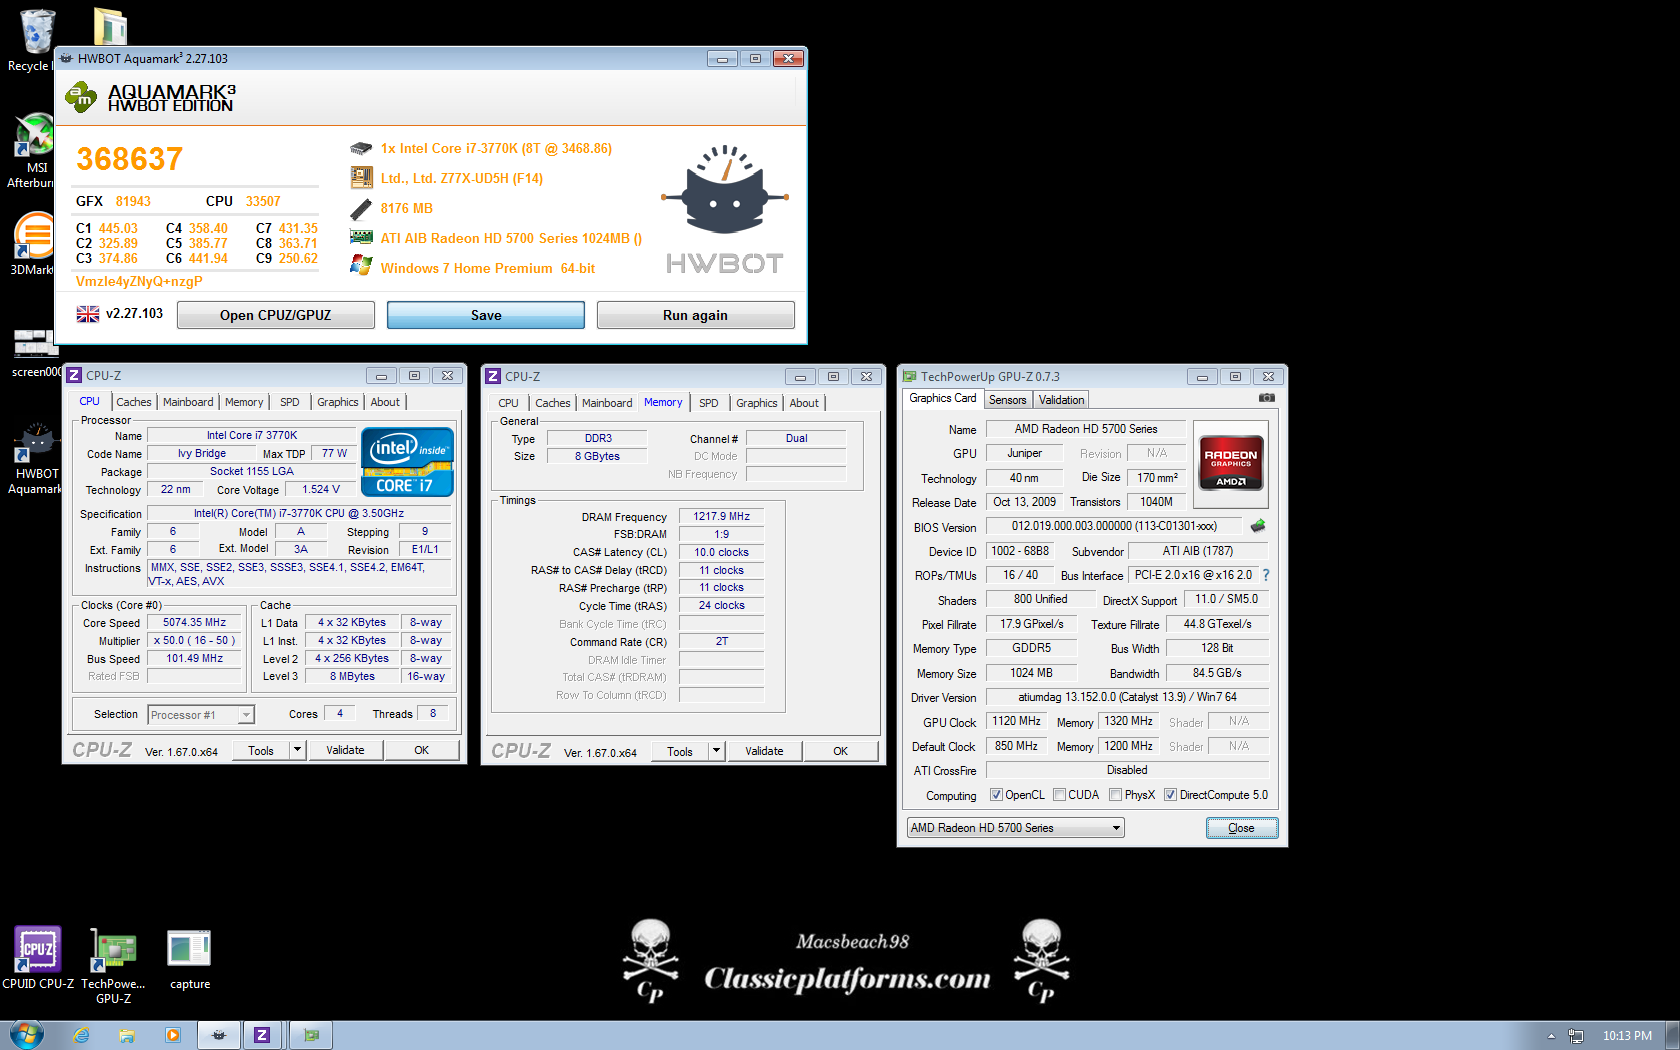This screenshot has height=1050, width=1680.
Task: Open the Processor #1 selection dropdown
Action: pos(201,715)
